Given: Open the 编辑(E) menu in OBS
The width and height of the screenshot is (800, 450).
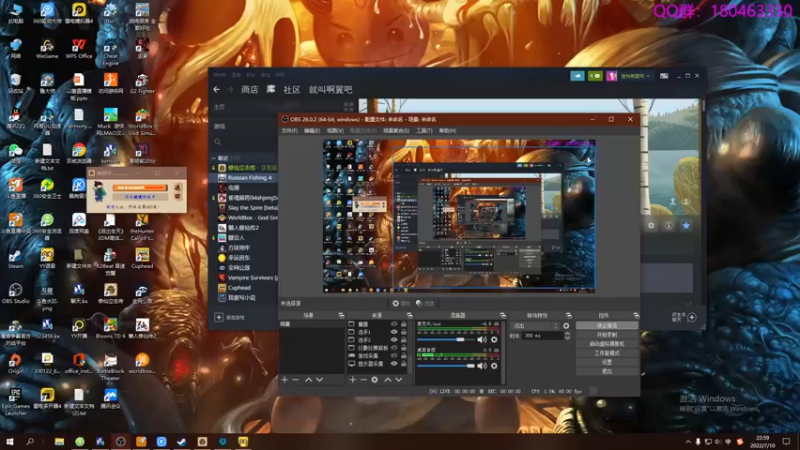Looking at the screenshot, I should coord(312,131).
